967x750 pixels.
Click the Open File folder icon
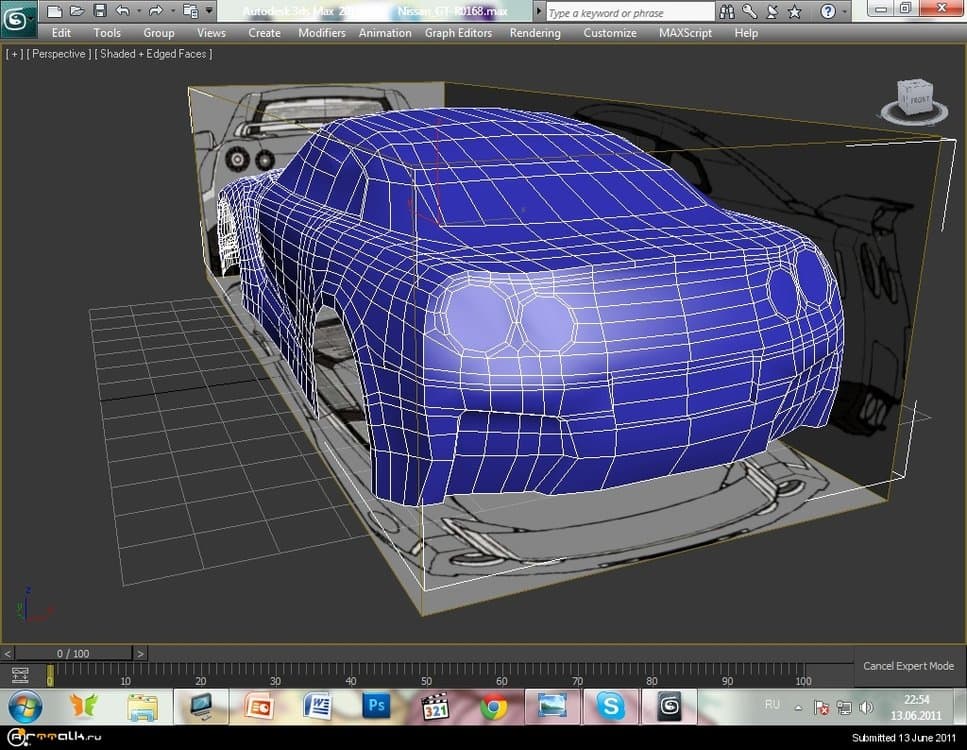point(77,11)
